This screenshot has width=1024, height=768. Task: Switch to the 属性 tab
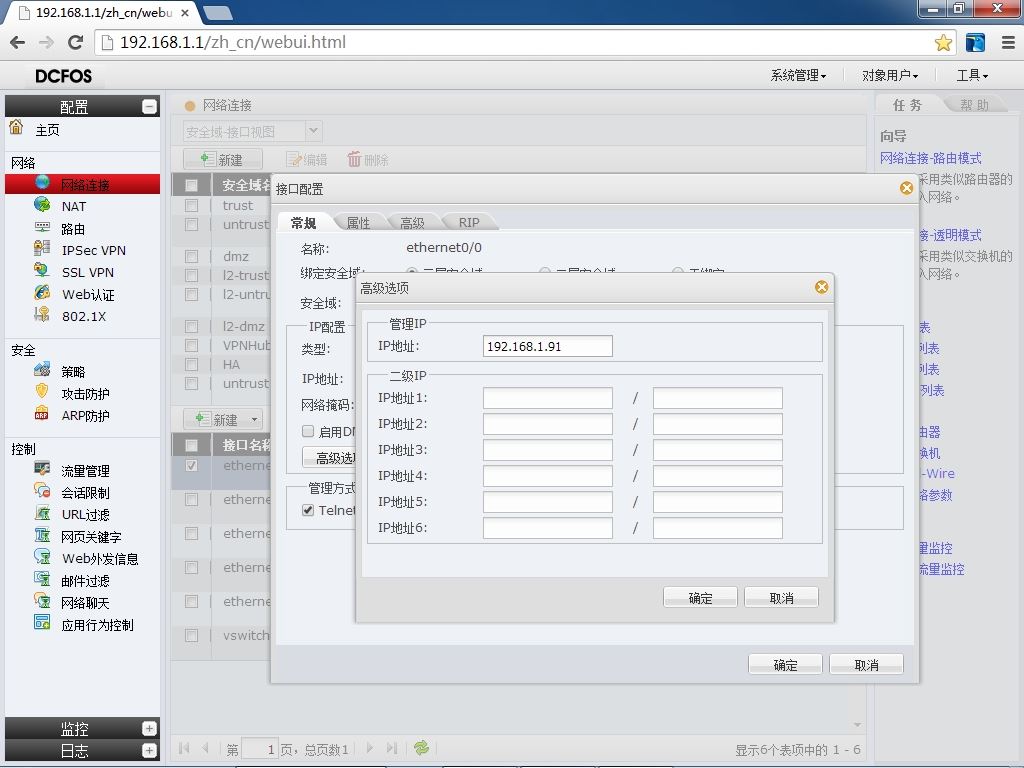click(x=358, y=223)
